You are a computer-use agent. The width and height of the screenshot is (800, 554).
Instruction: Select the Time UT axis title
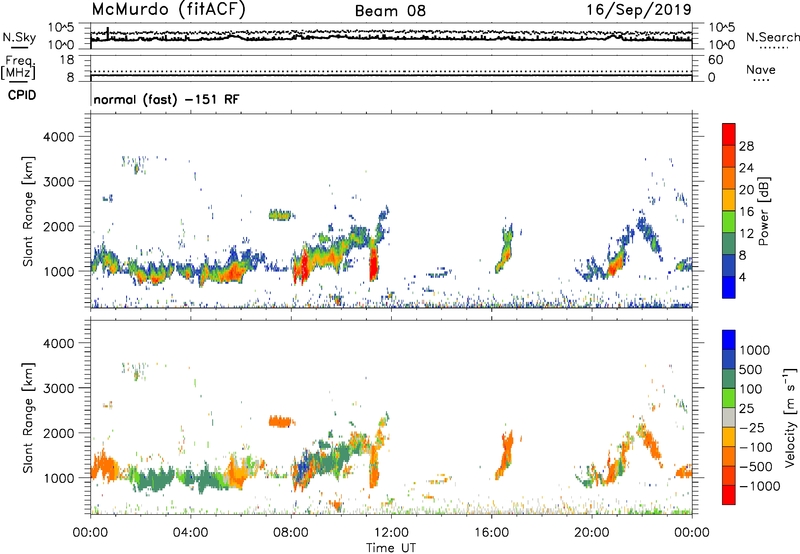pos(391,548)
